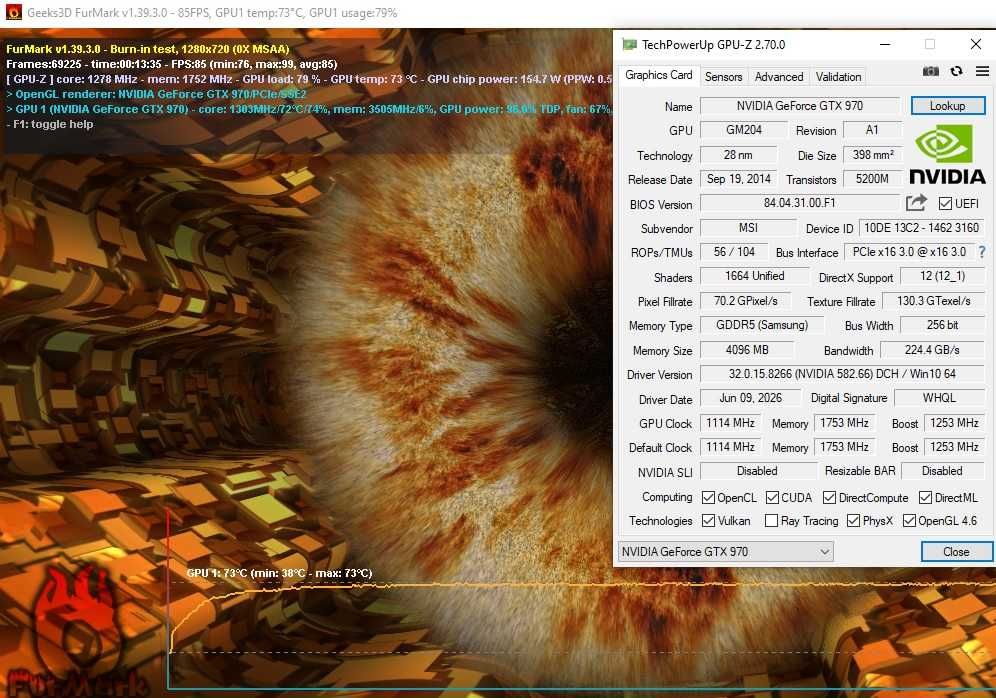This screenshot has height=698, width=996.
Task: Click the Device ID value 10DE 13C2 - 1462 3160
Action: click(x=922, y=227)
